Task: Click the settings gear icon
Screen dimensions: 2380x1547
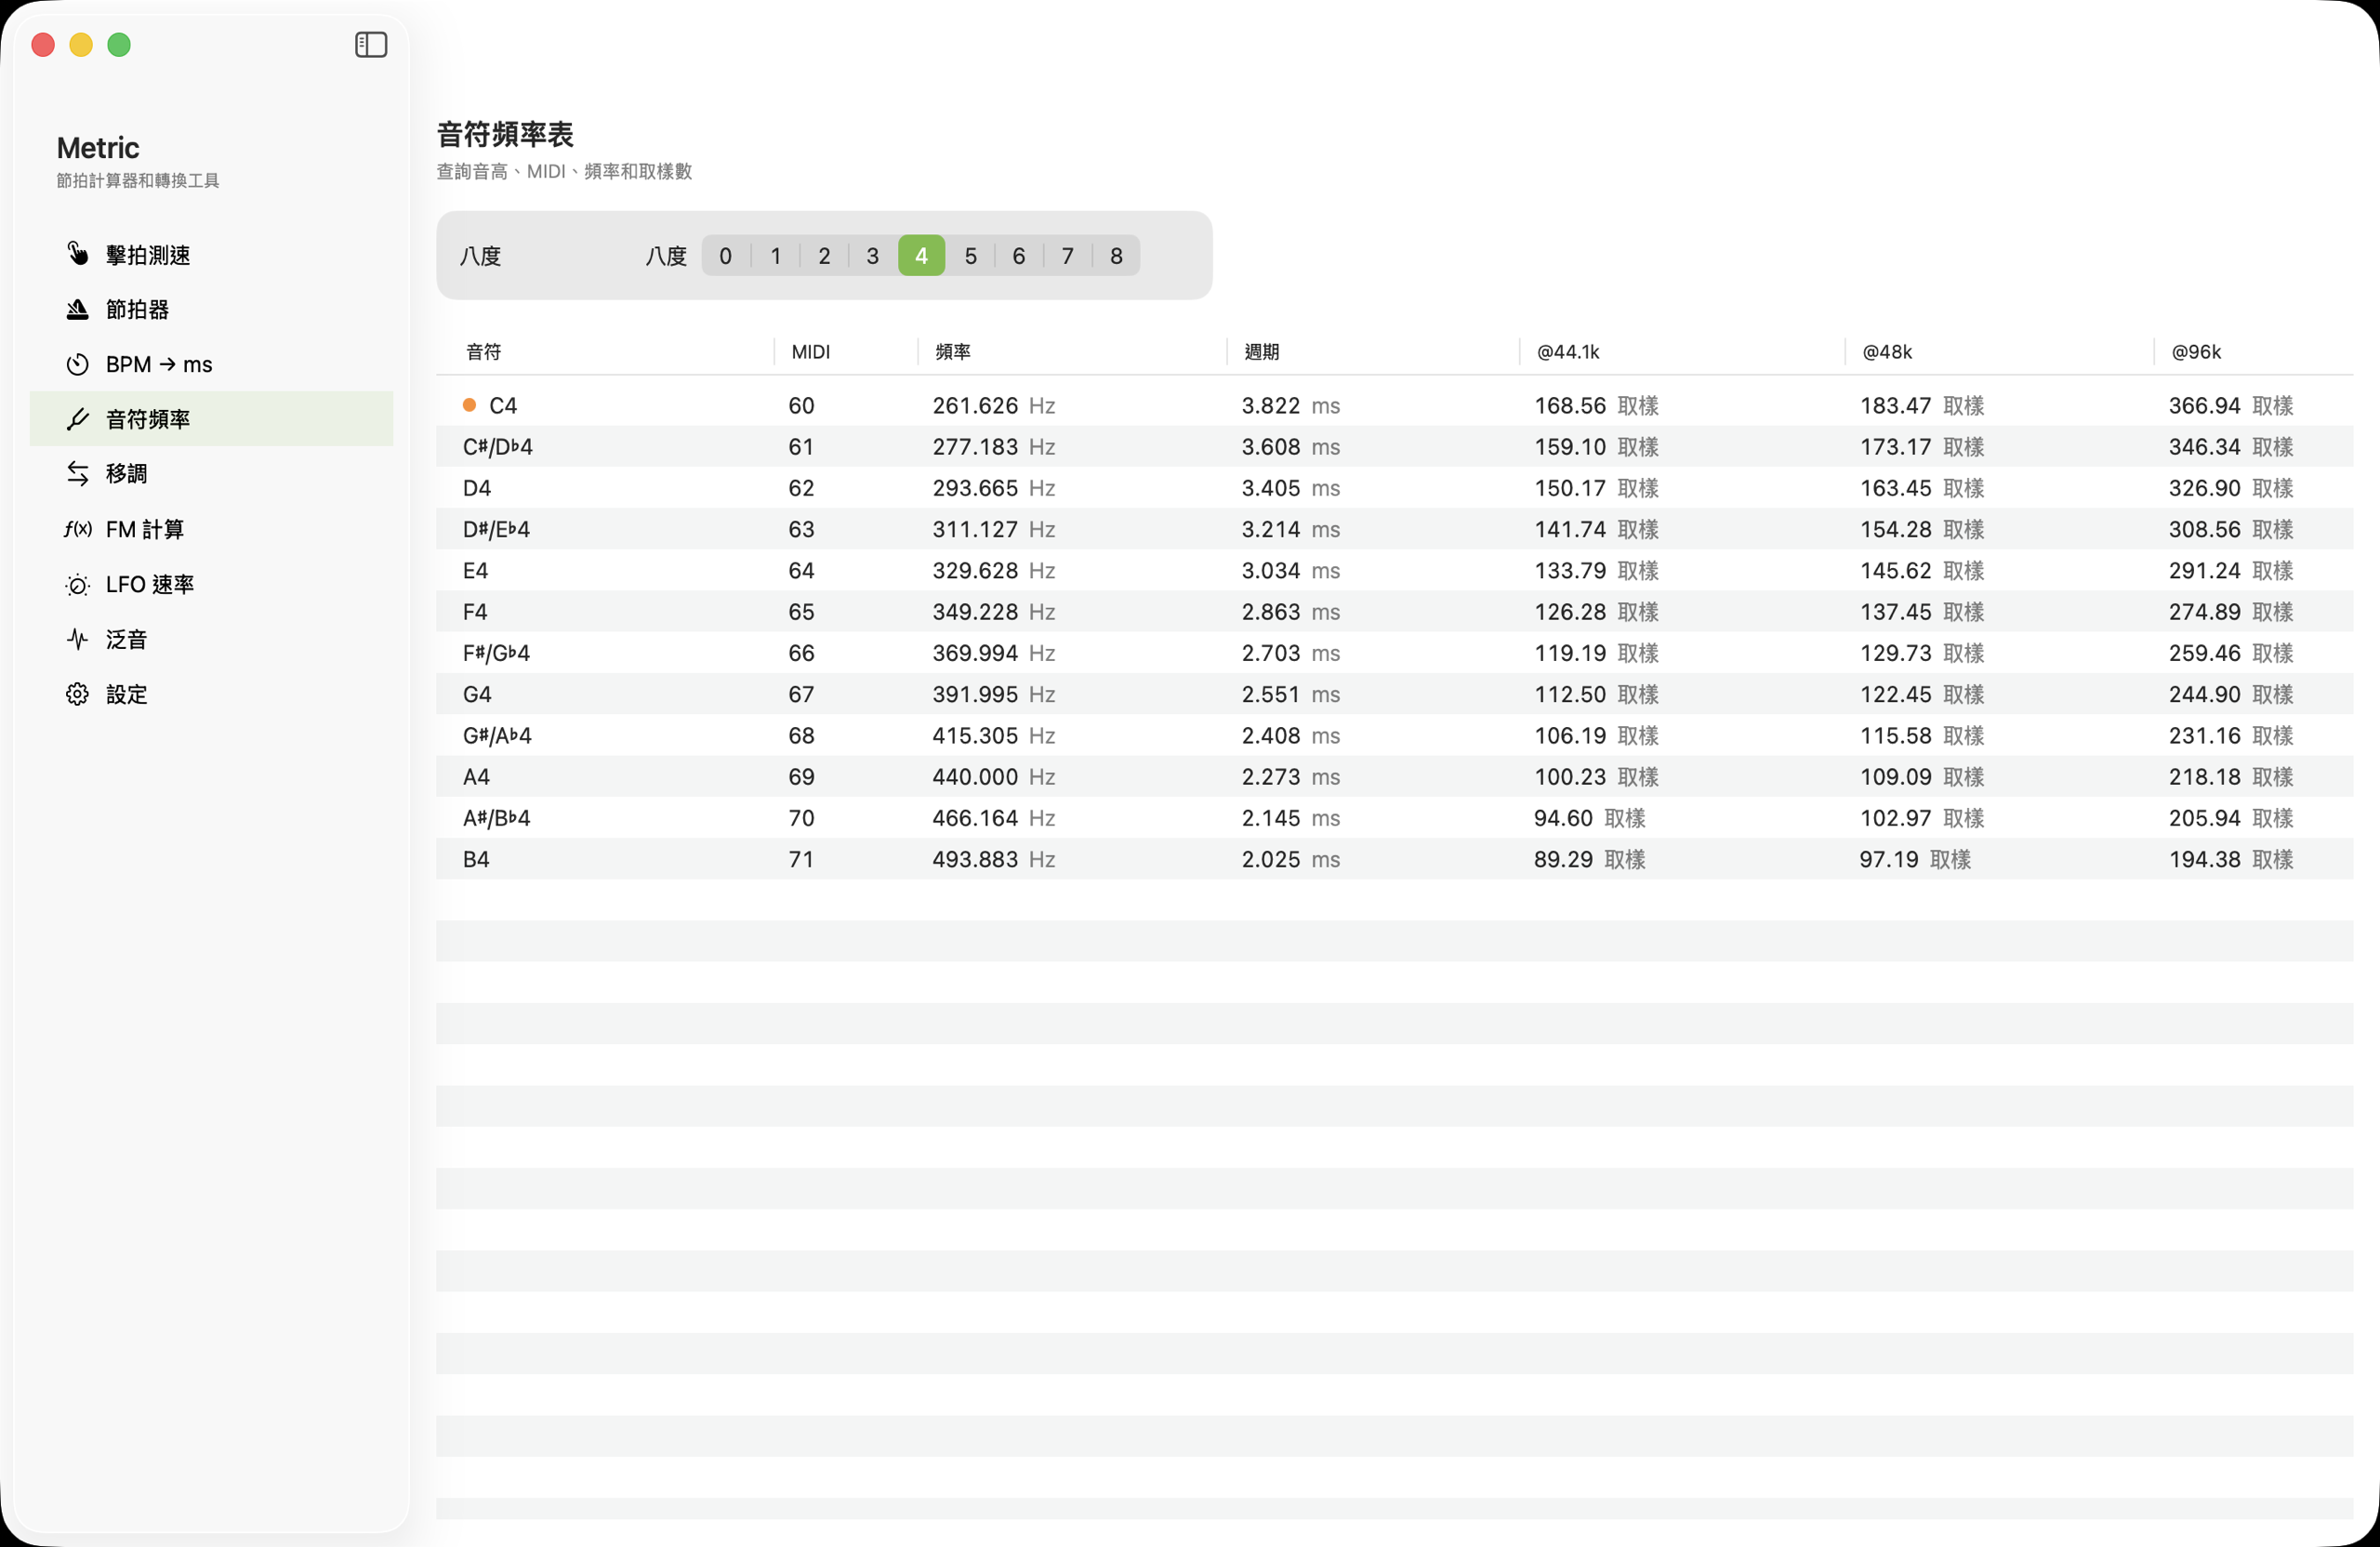Action: [78, 694]
